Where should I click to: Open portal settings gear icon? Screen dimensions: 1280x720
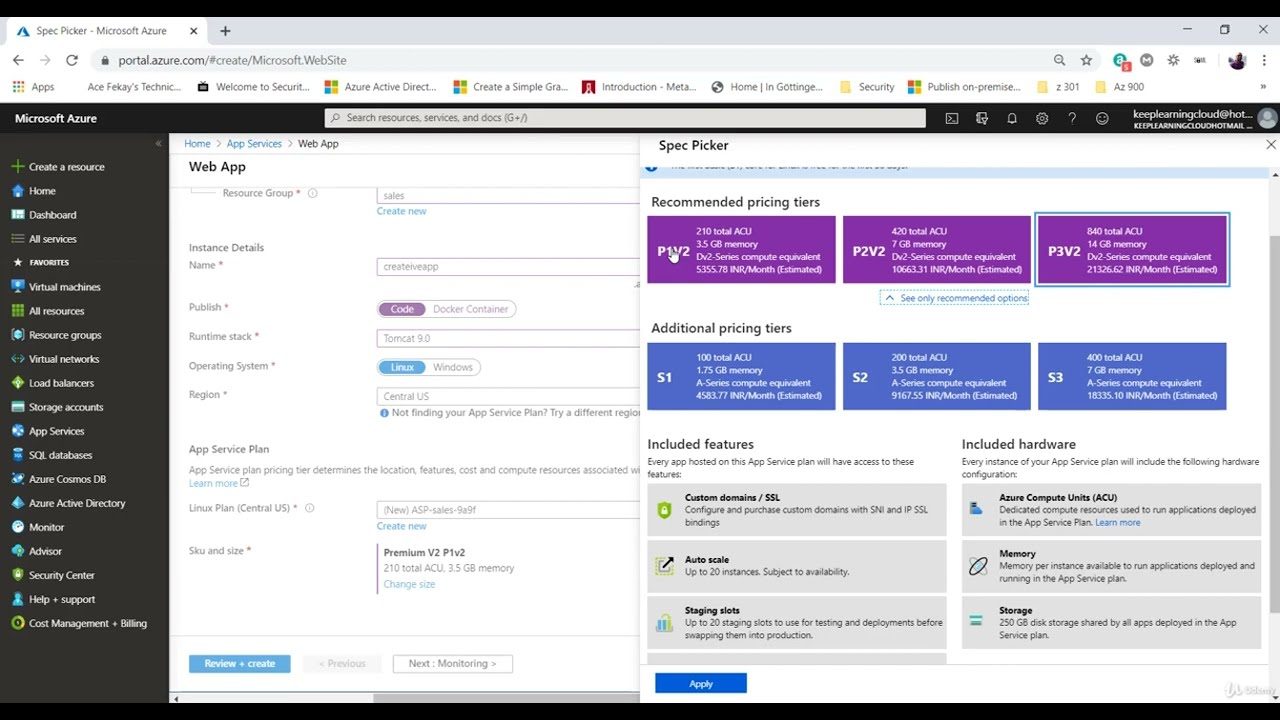point(1042,118)
